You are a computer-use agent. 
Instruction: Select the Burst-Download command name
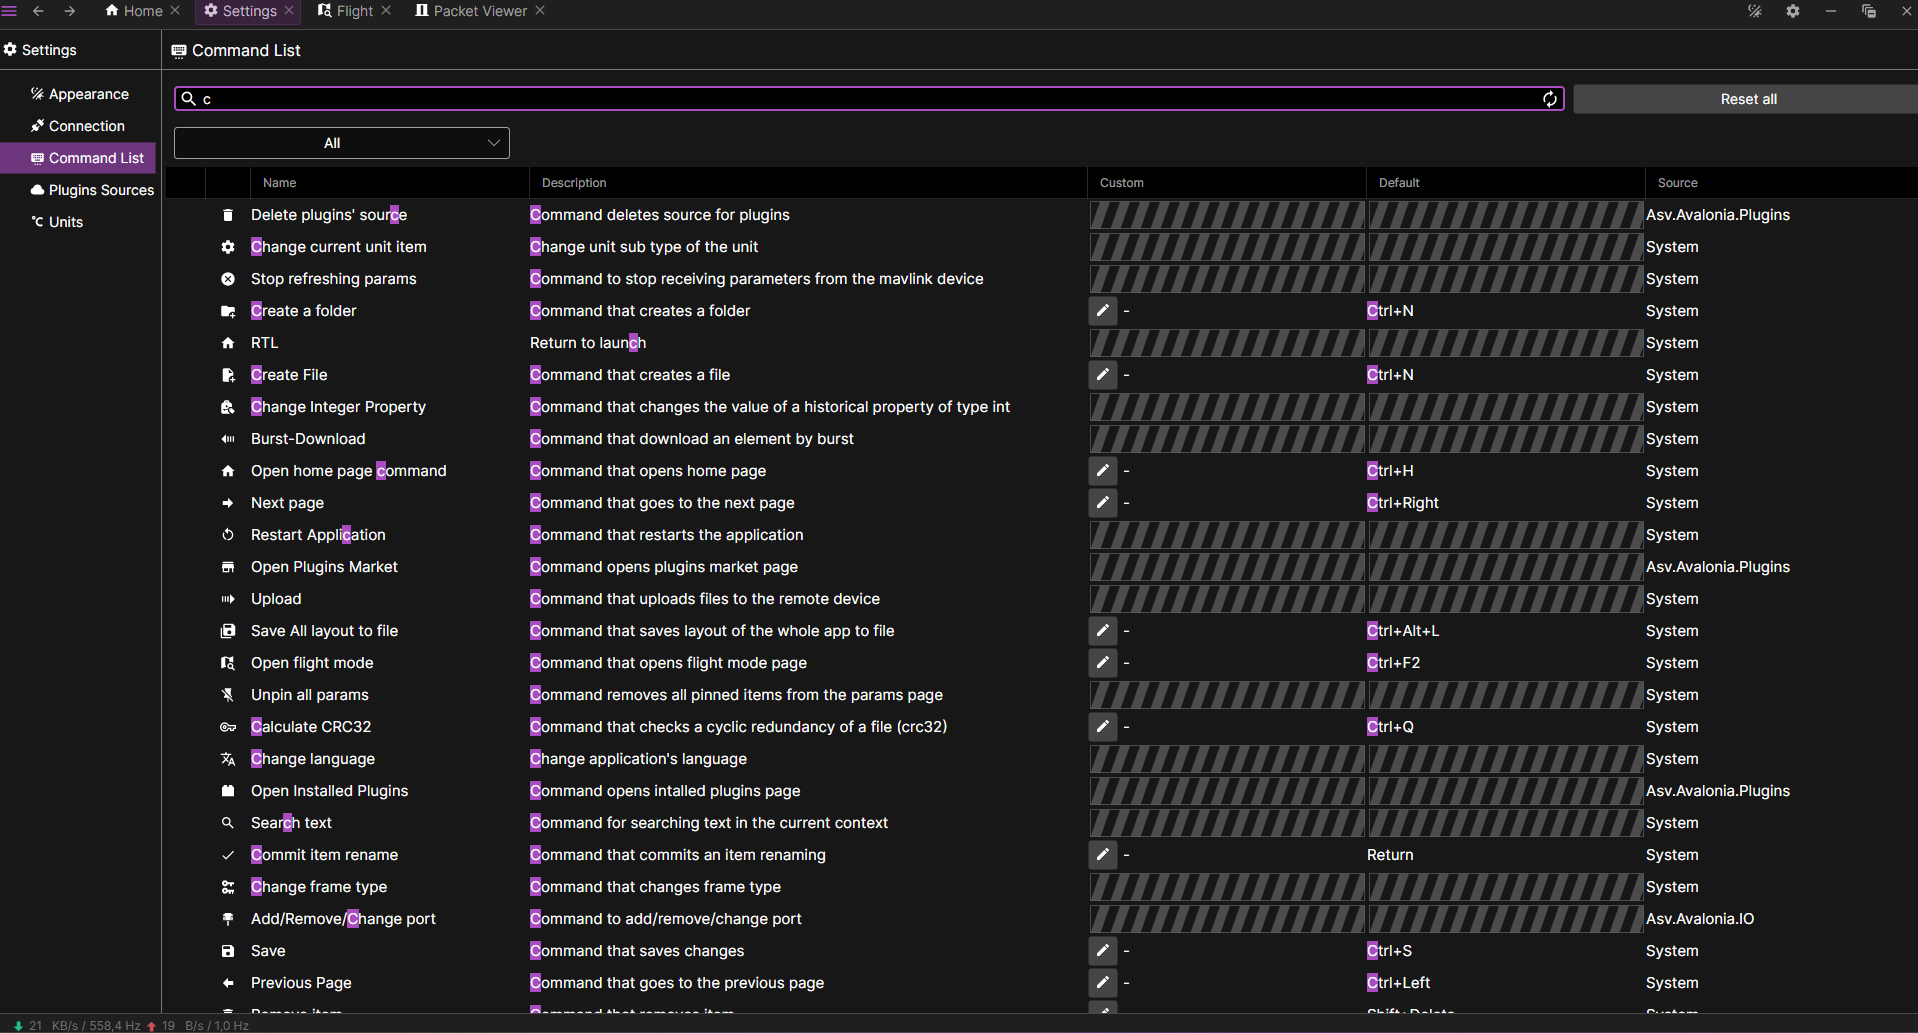coord(308,439)
